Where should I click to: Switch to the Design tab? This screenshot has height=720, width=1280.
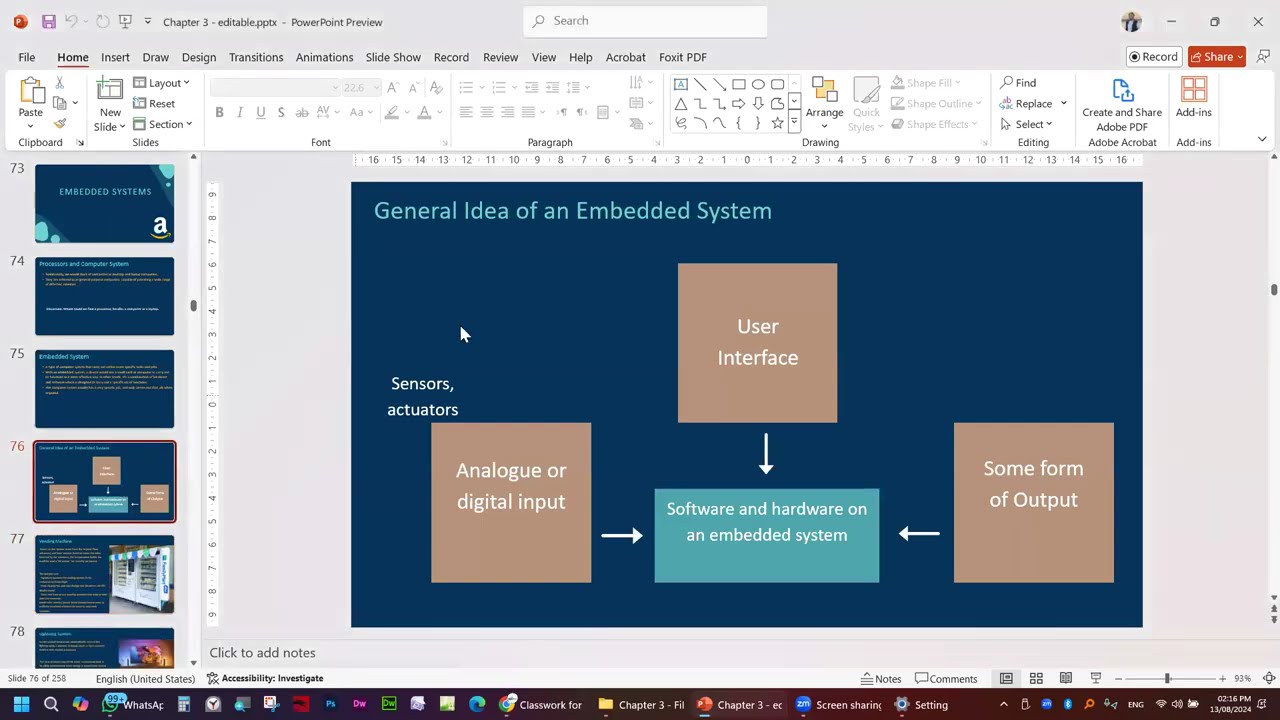[x=199, y=57]
